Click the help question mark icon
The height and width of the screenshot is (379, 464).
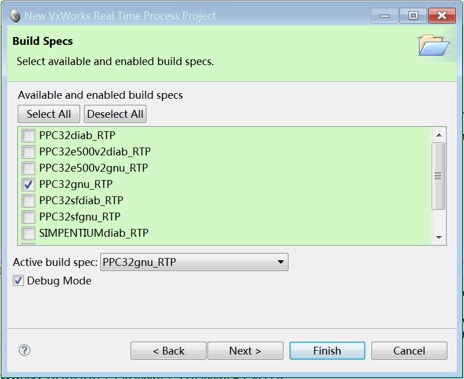(24, 350)
